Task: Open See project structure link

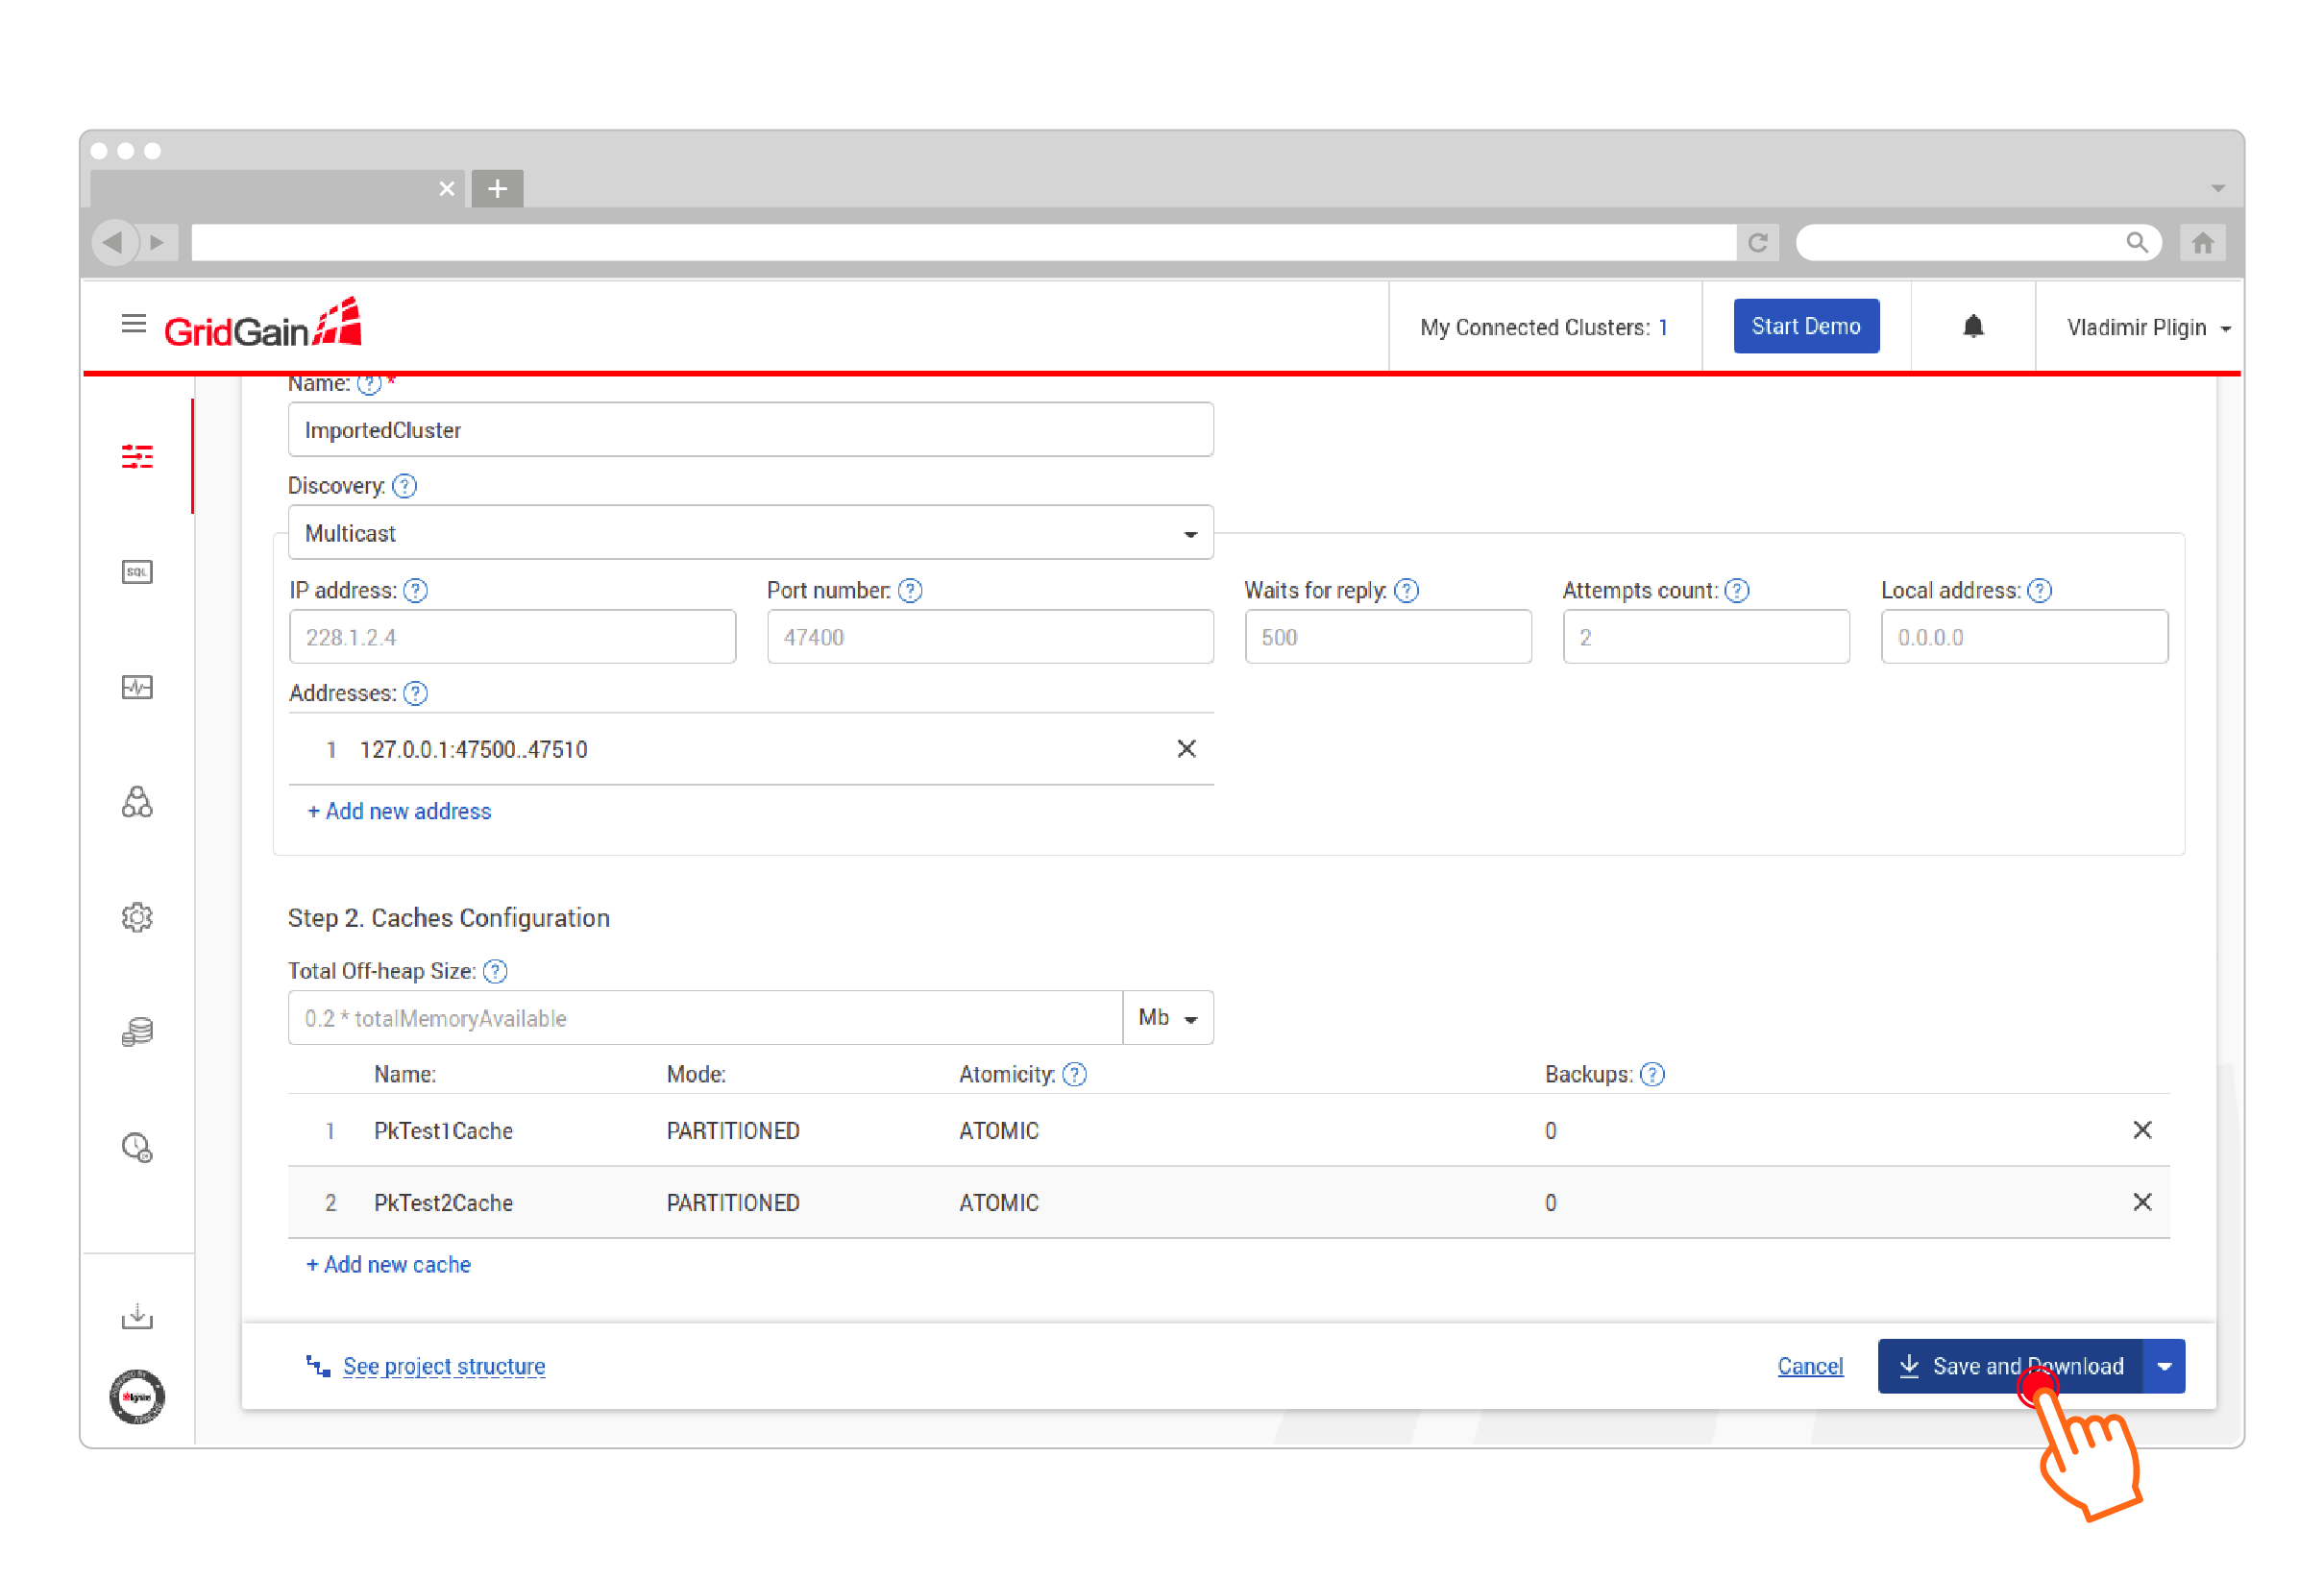Action: tap(443, 1366)
